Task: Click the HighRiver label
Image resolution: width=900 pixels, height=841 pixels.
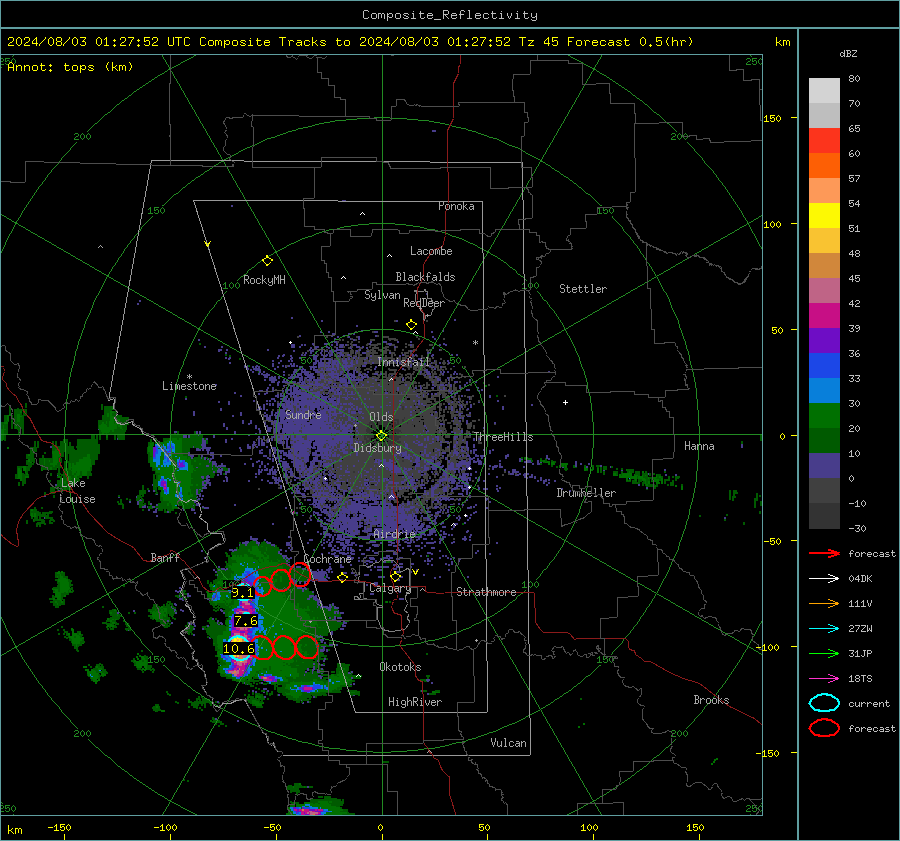Action: pyautogui.click(x=415, y=702)
